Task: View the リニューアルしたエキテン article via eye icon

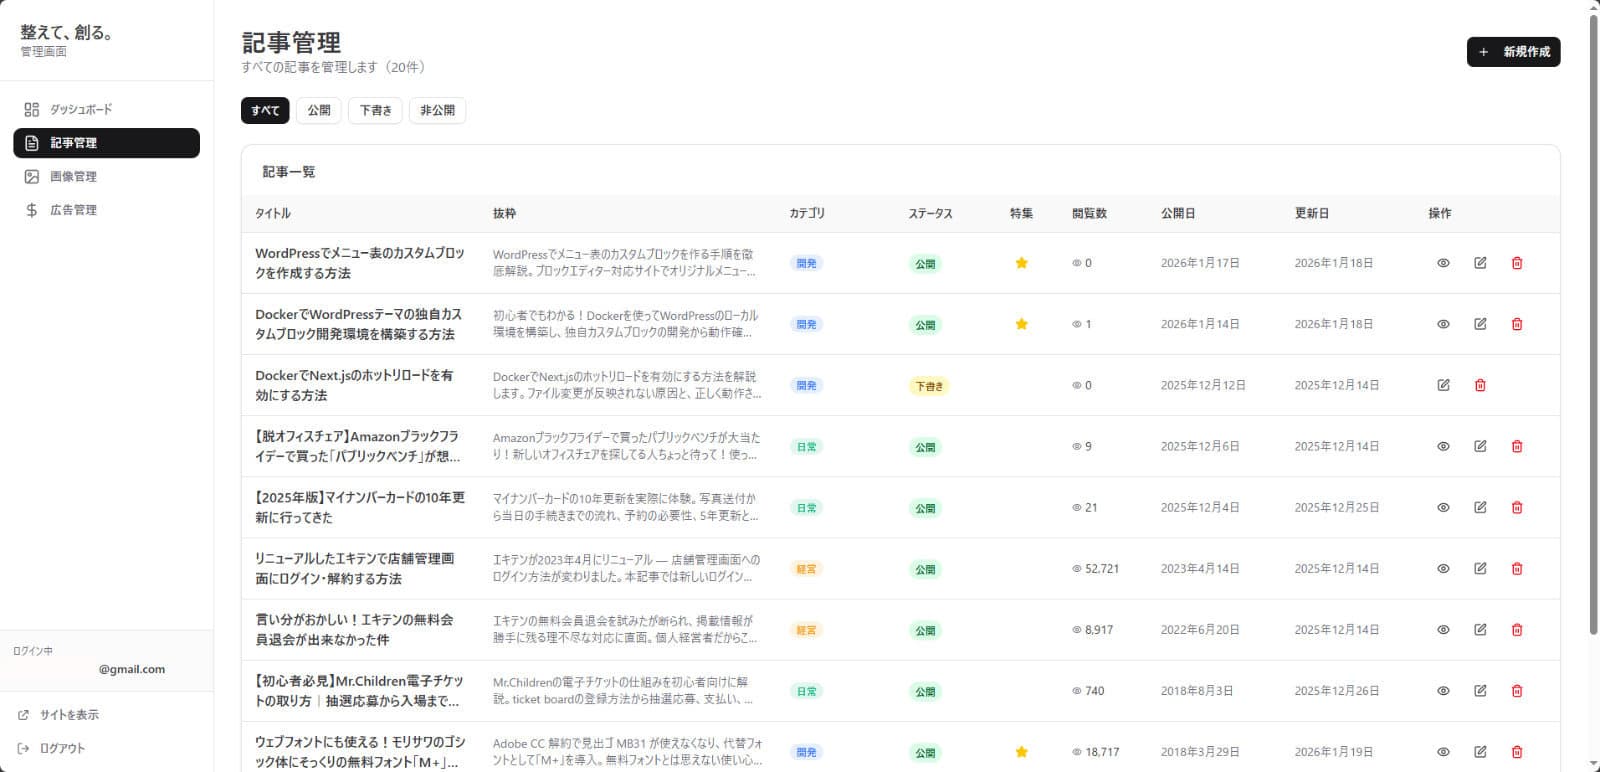Action: pos(1443,568)
